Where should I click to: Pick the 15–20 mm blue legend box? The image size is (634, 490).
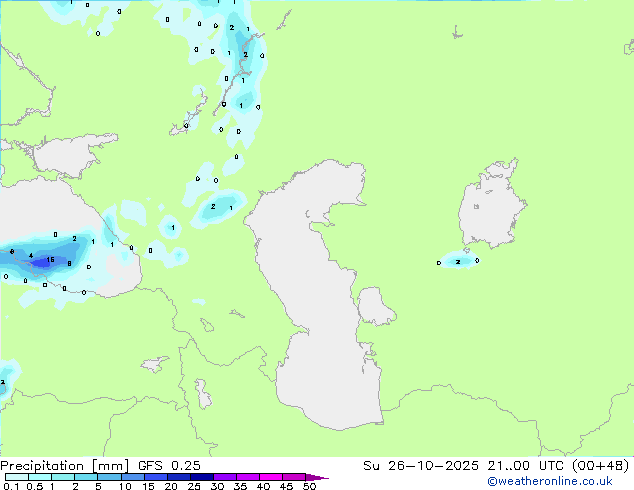155,477
